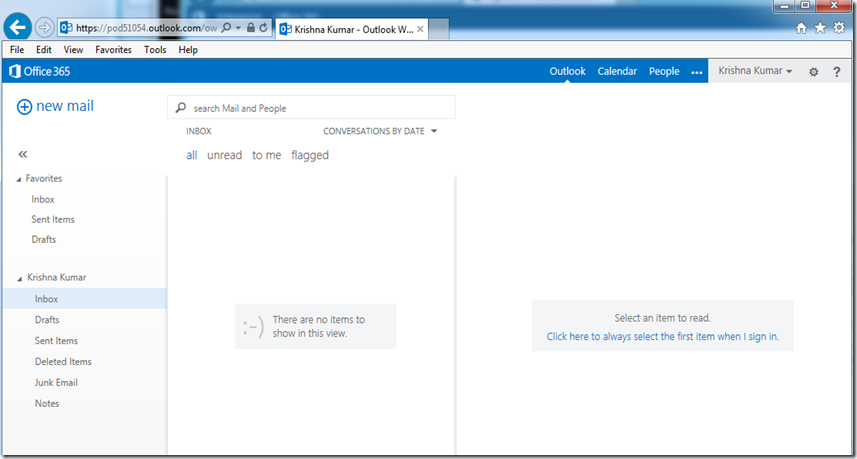Collapse the folder pane with double chevron

click(x=22, y=155)
